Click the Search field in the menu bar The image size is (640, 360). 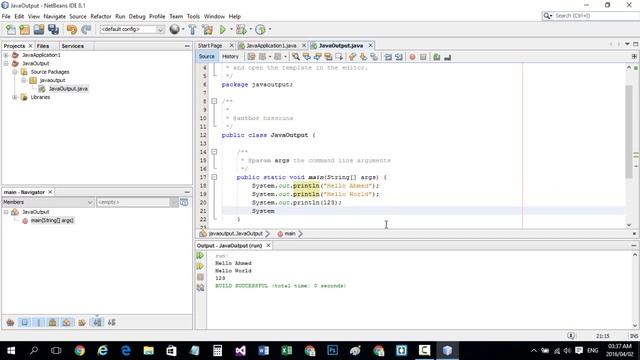tap(594, 16)
